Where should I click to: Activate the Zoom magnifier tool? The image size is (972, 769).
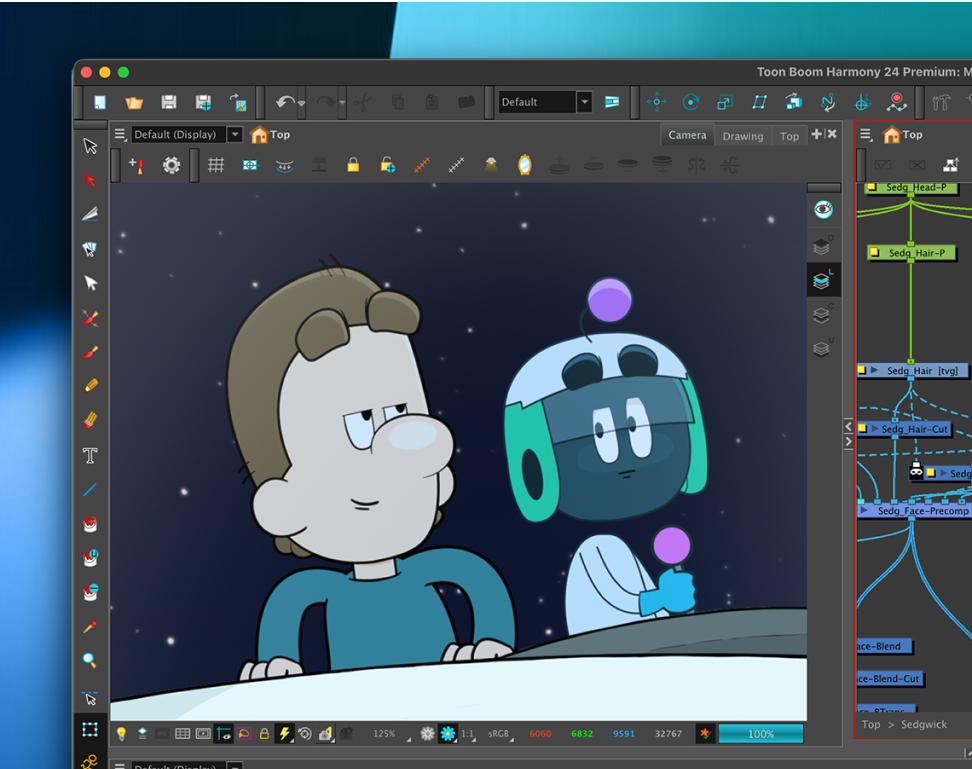click(90, 661)
